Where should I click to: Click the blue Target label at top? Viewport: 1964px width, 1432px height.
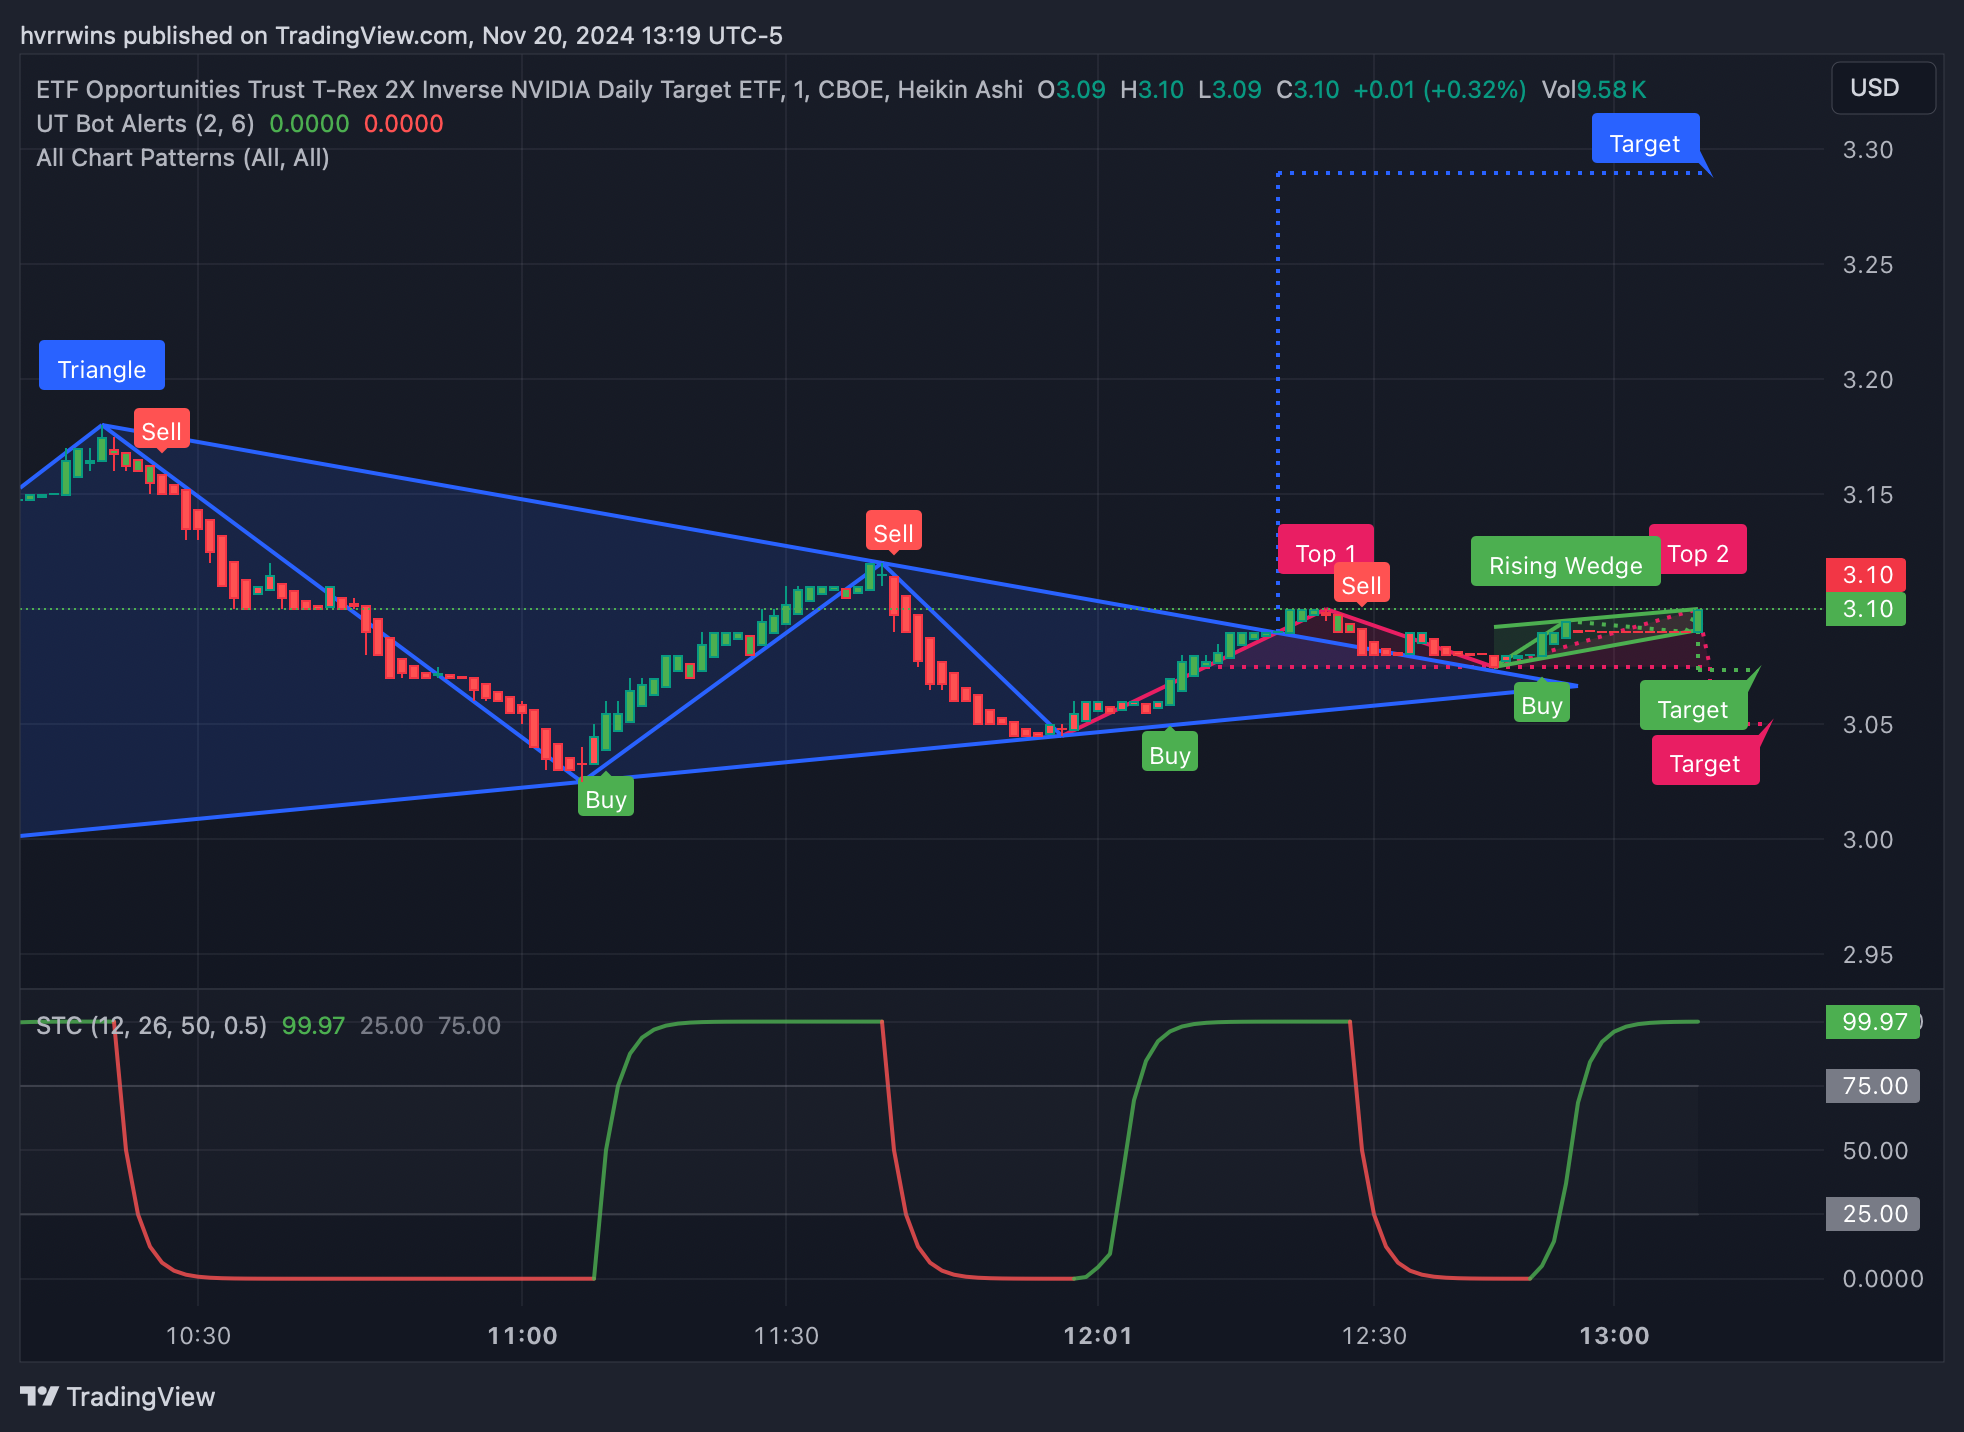1645,140
